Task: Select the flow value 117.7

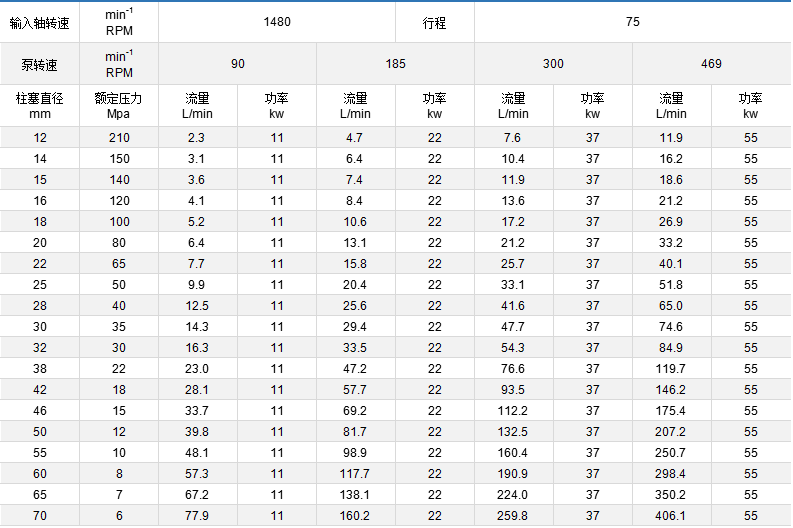Action: 355,473
